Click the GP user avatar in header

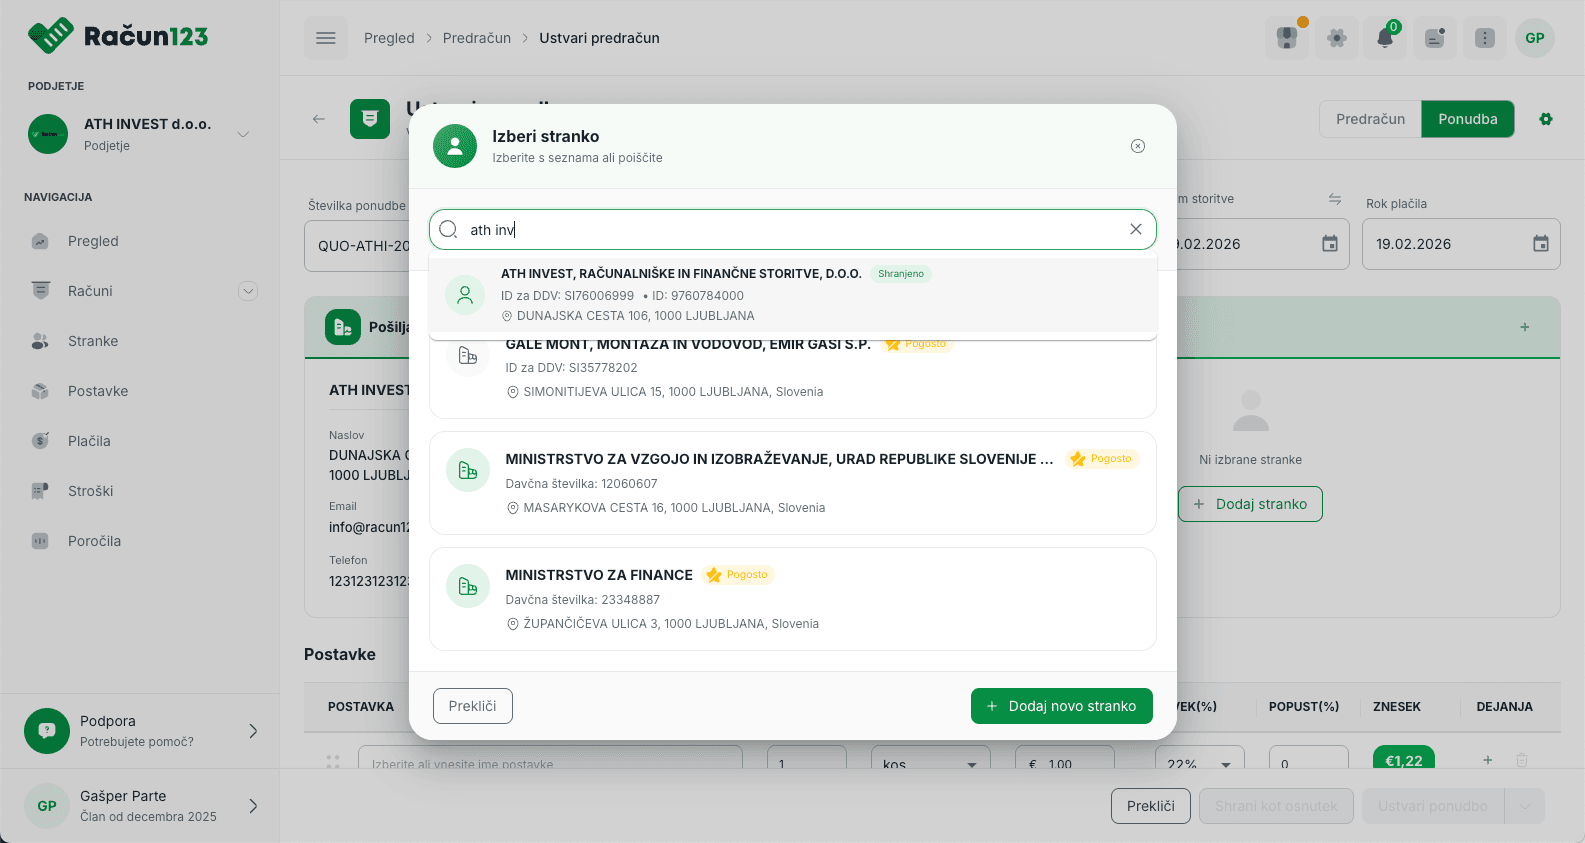pyautogui.click(x=1534, y=38)
